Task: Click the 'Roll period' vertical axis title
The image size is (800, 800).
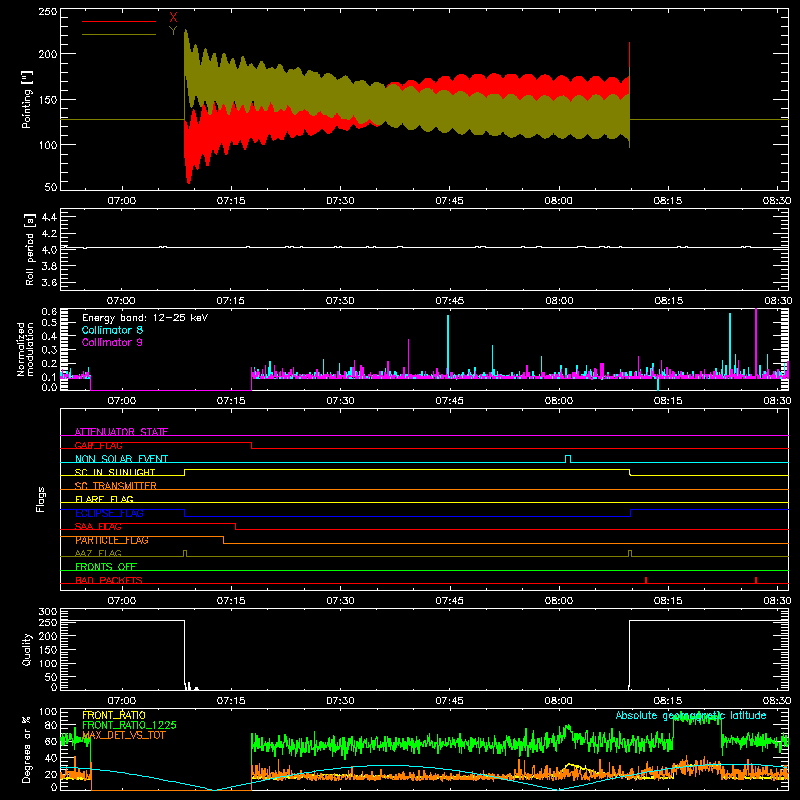Action: (29, 250)
